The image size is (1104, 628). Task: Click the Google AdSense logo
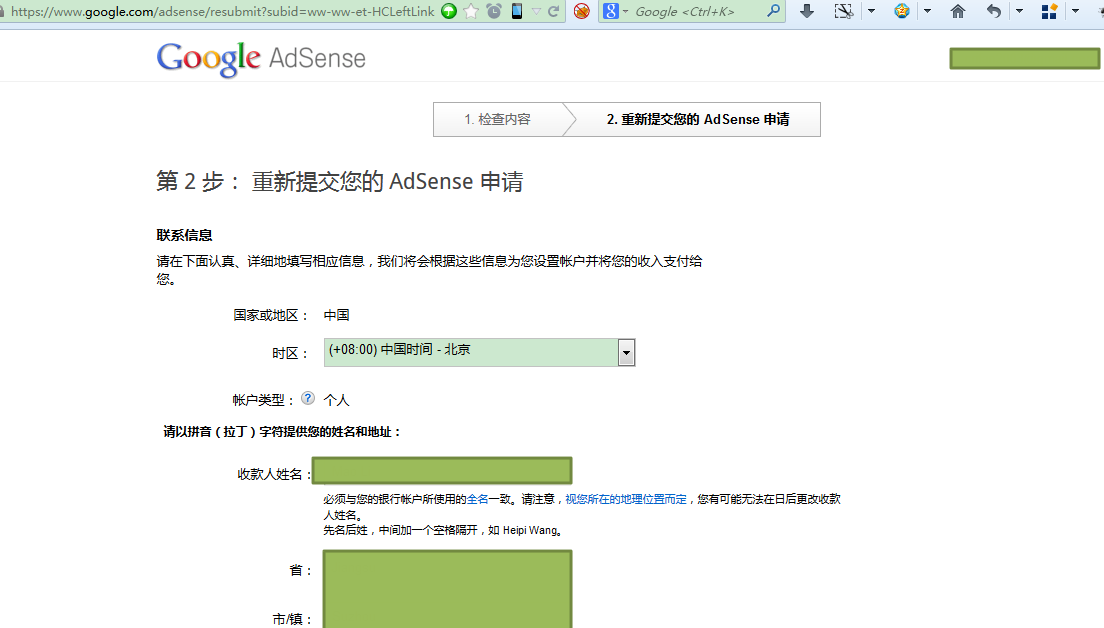click(x=261, y=58)
